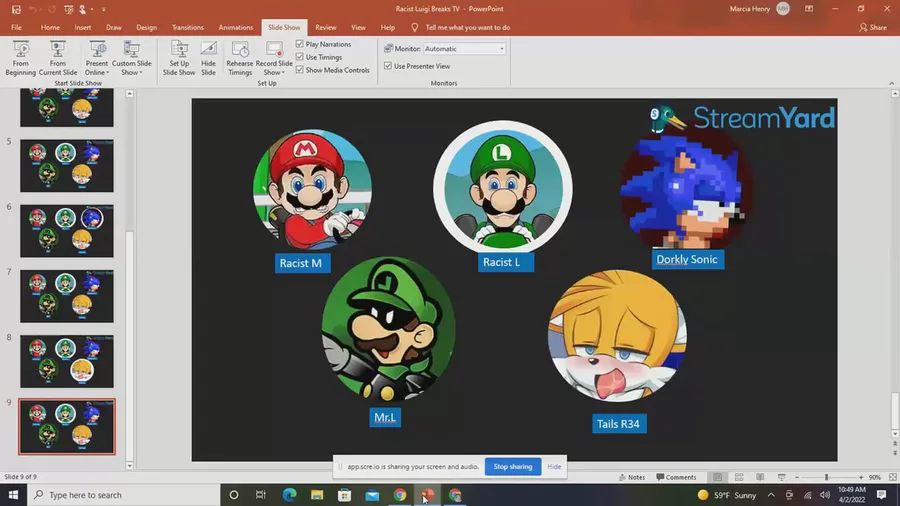Start show From Current Slide
The width and height of the screenshot is (900, 506).
[x=57, y=58]
